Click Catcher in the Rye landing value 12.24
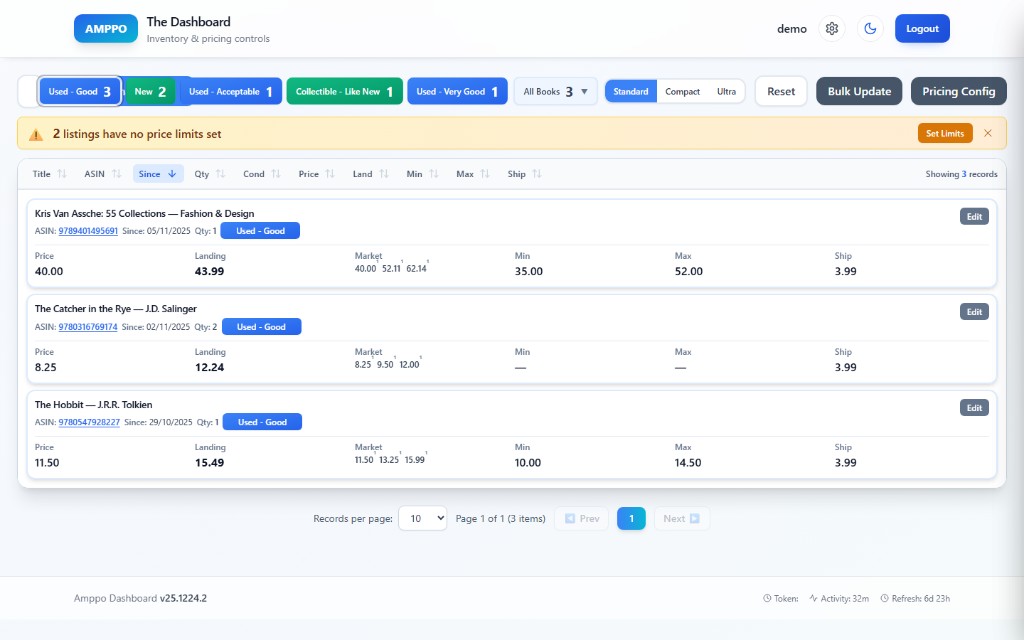The width and height of the screenshot is (1024, 640). 209,367
